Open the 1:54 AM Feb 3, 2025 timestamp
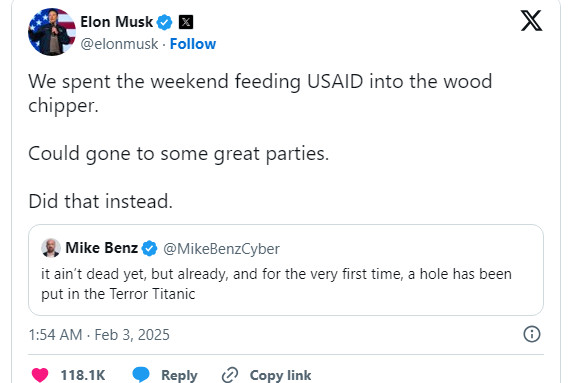Screen dimensions: 574x383 click(99, 335)
